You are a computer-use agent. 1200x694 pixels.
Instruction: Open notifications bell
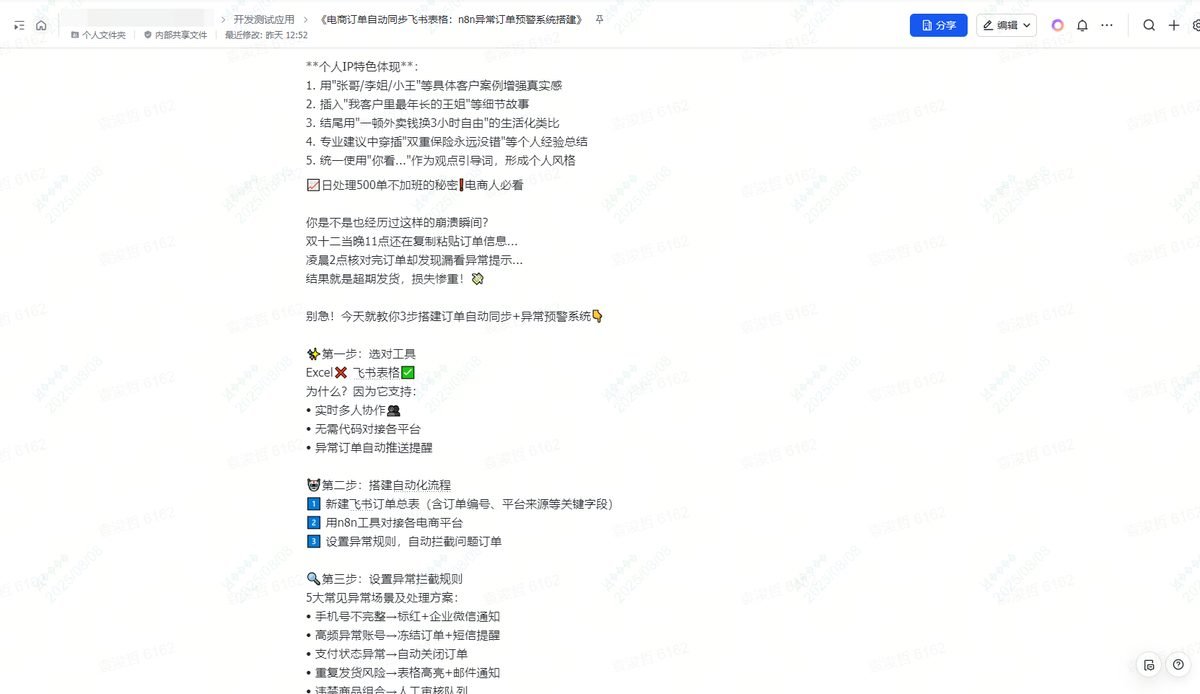pyautogui.click(x=1082, y=25)
